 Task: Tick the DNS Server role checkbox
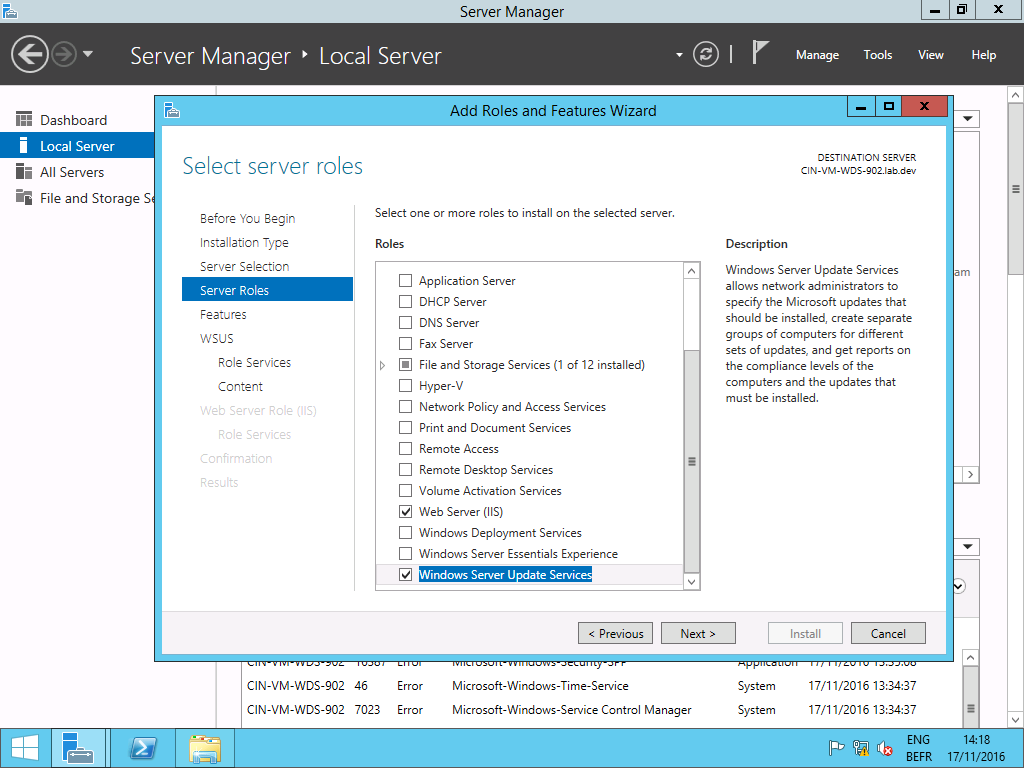click(406, 323)
